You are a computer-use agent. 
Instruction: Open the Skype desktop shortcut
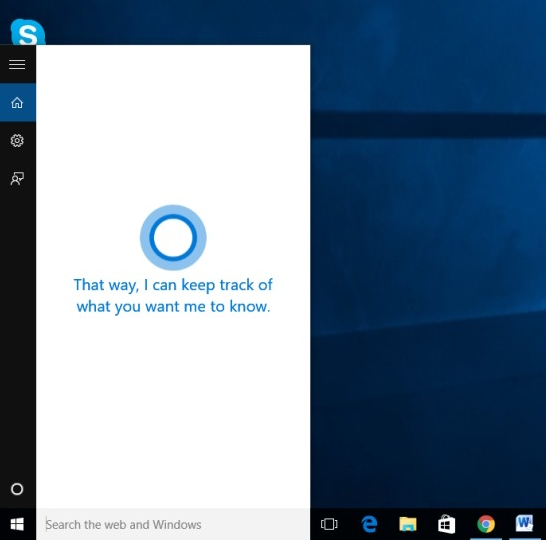tap(28, 32)
